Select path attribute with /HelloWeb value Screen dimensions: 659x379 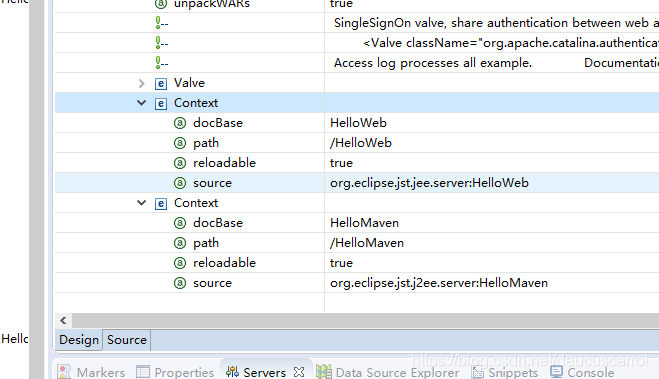[206, 143]
